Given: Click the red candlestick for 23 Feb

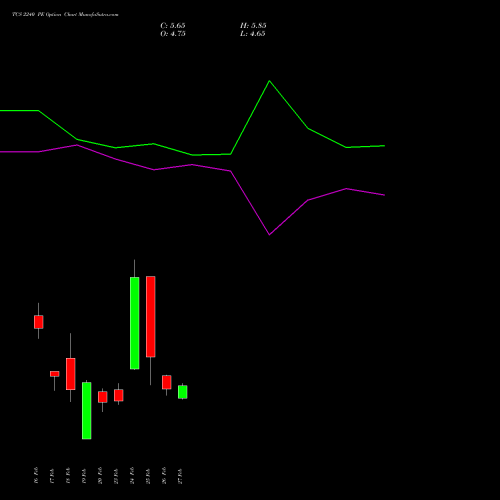Looking at the screenshot, I should tap(119, 395).
